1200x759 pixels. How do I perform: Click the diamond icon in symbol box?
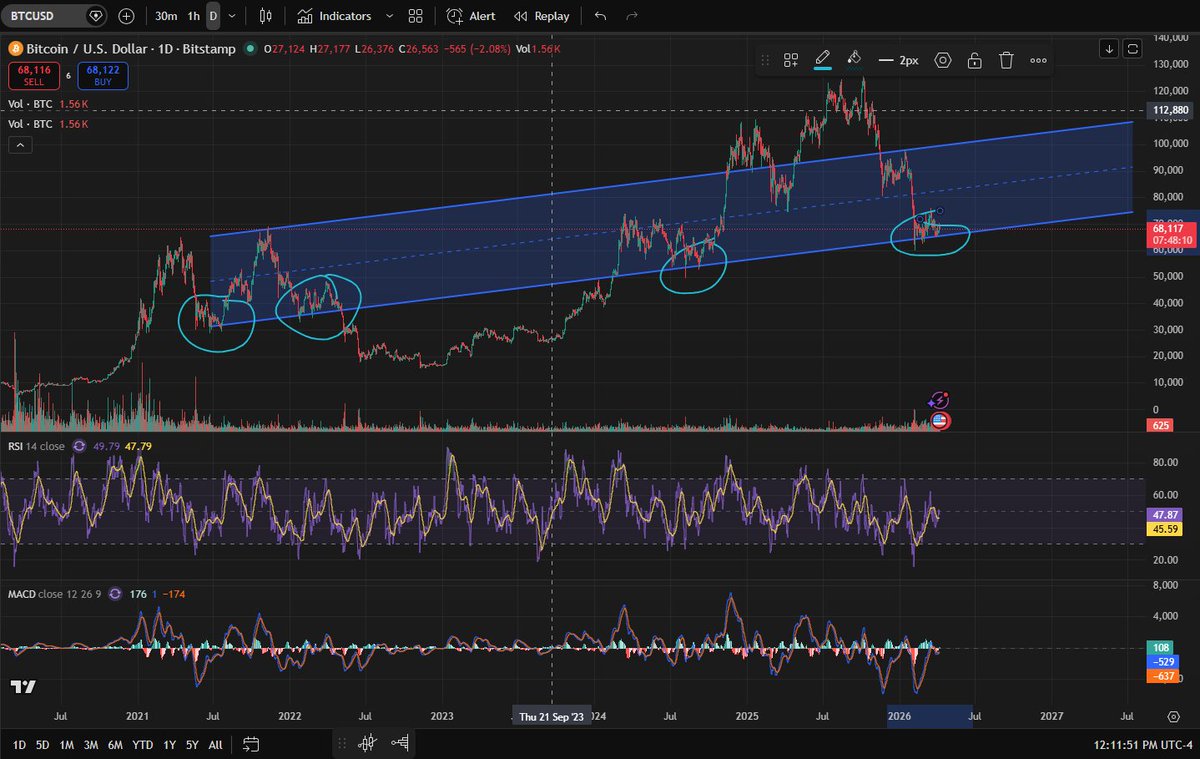[x=95, y=16]
